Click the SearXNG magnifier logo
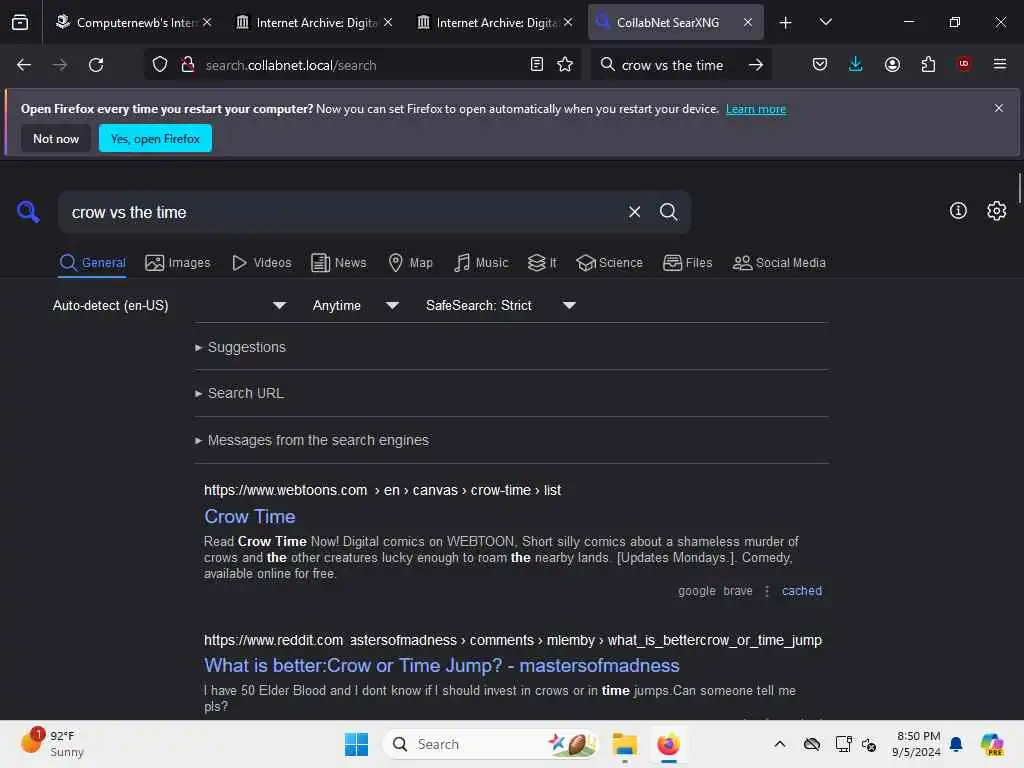This screenshot has height=768, width=1024. pyautogui.click(x=28, y=212)
